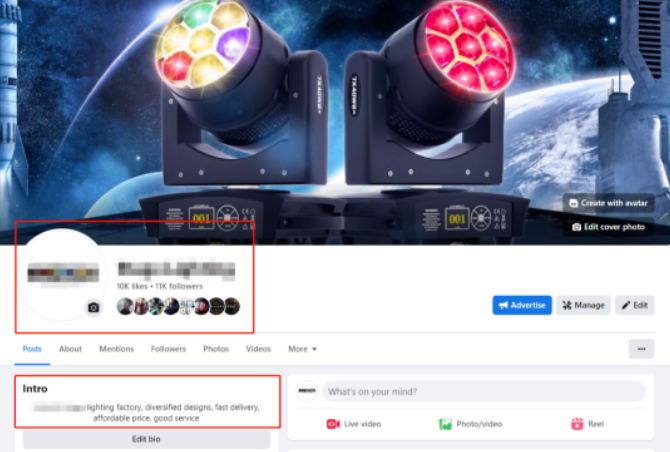Open the Mentions tab
The image size is (670, 452).
tap(117, 349)
